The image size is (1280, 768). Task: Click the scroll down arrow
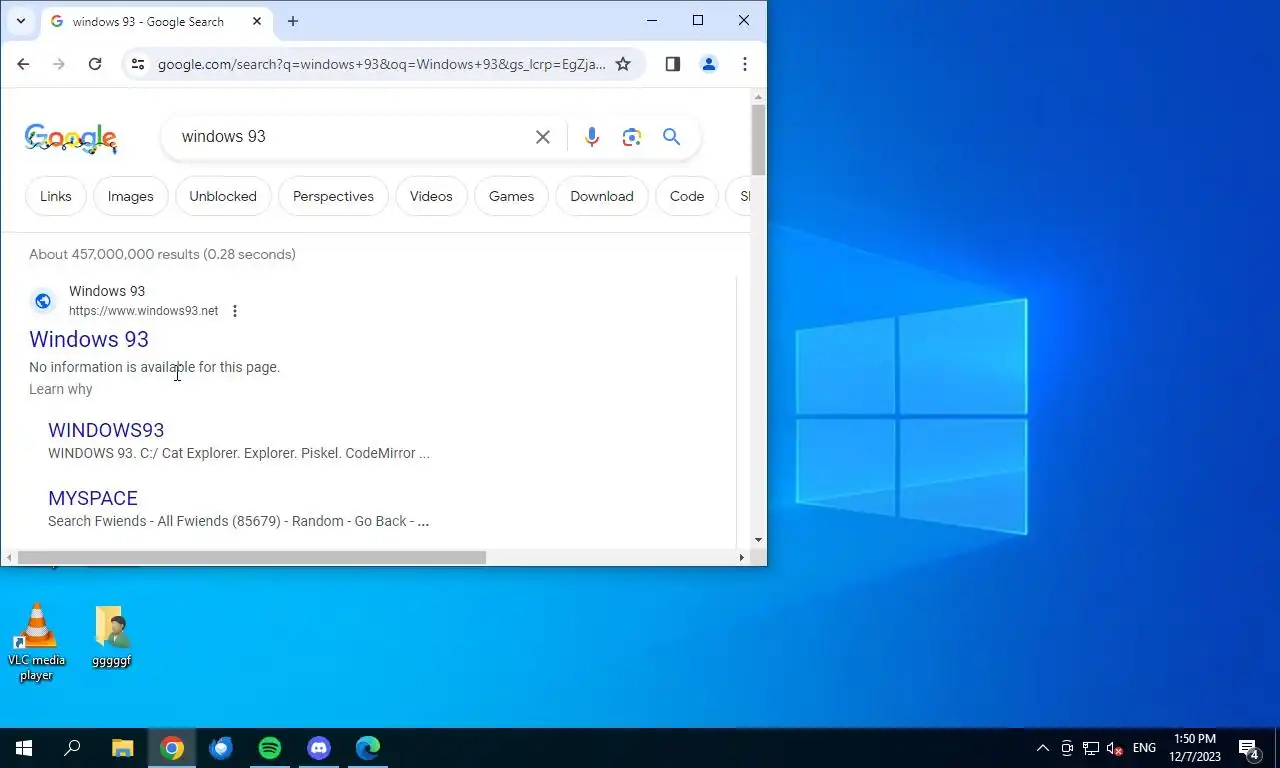pyautogui.click(x=758, y=540)
